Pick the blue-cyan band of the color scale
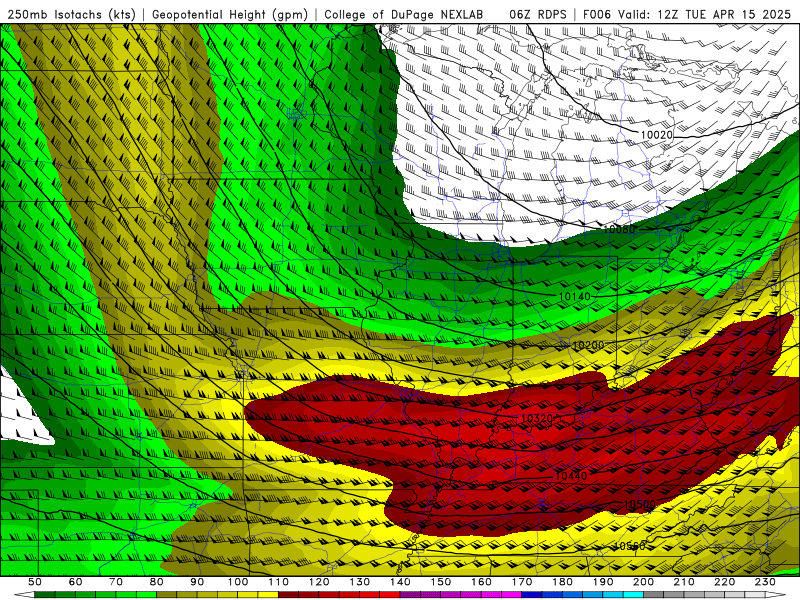Screen dimensions: 800x600 (583, 595)
